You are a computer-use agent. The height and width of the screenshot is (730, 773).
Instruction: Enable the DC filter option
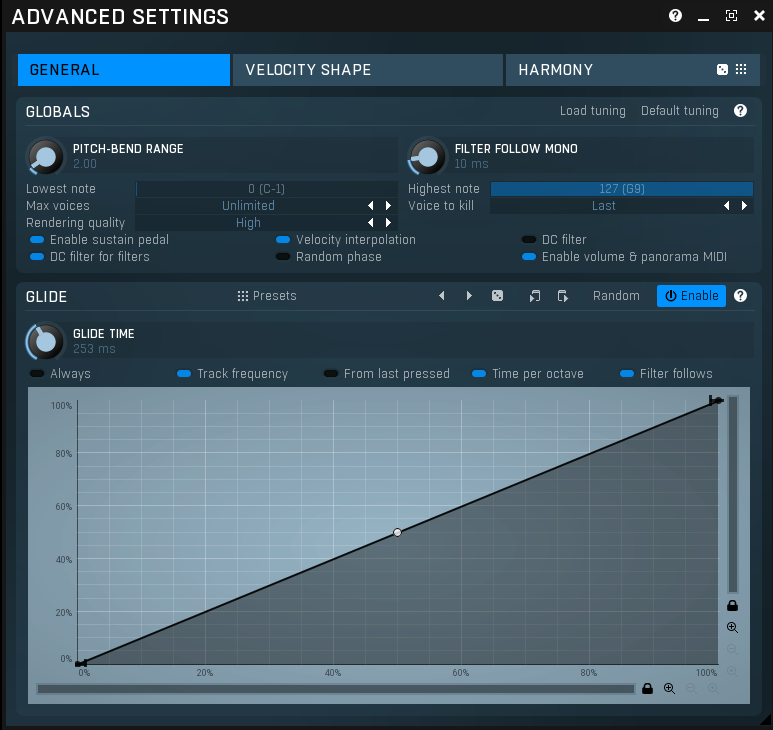pyautogui.click(x=529, y=240)
